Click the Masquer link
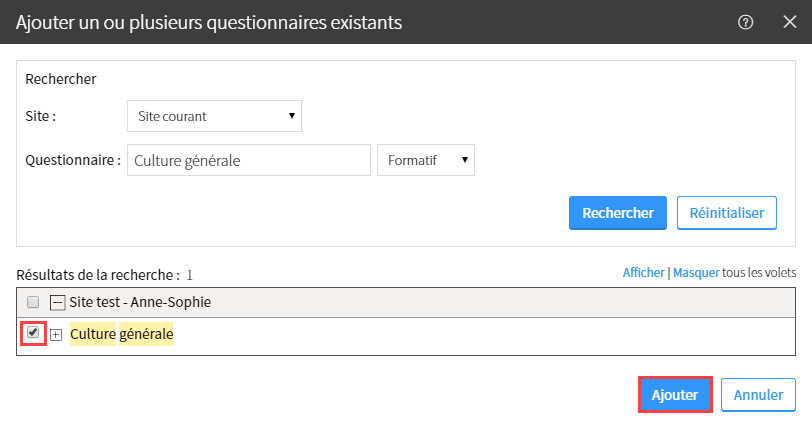The width and height of the screenshot is (812, 428). tap(696, 273)
